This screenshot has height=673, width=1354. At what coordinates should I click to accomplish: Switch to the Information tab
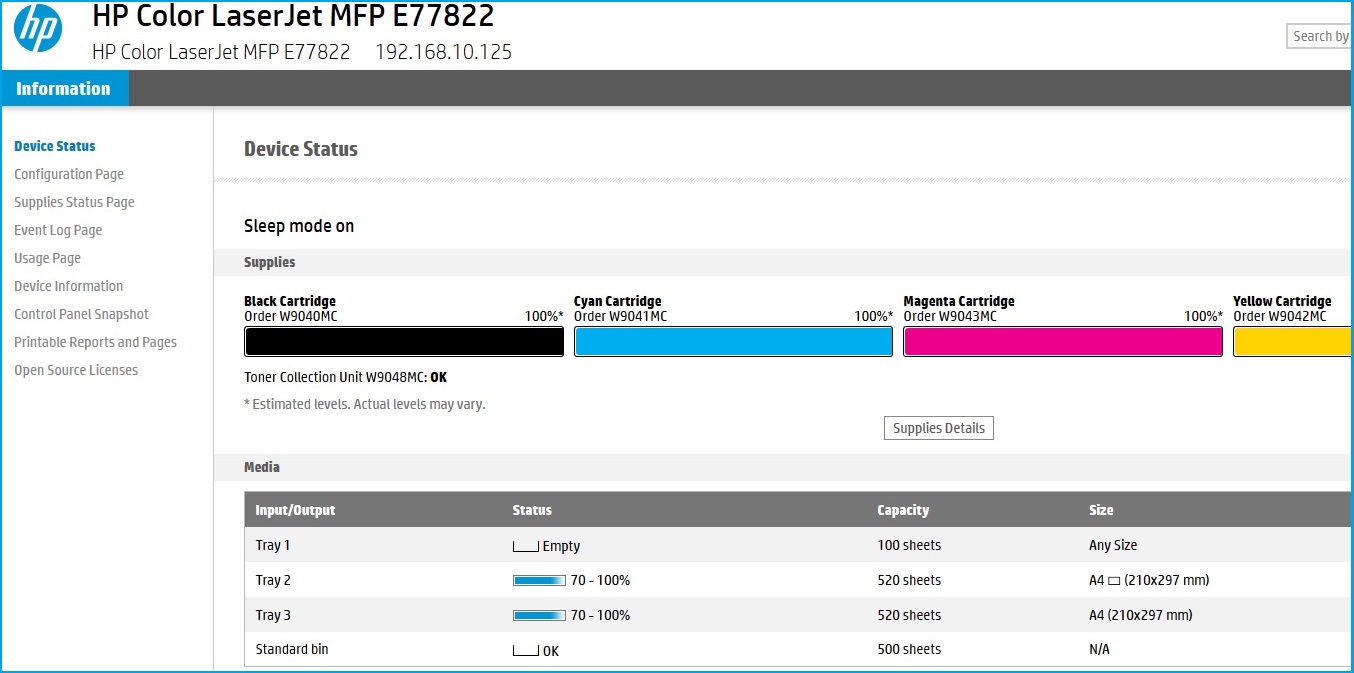coord(64,88)
